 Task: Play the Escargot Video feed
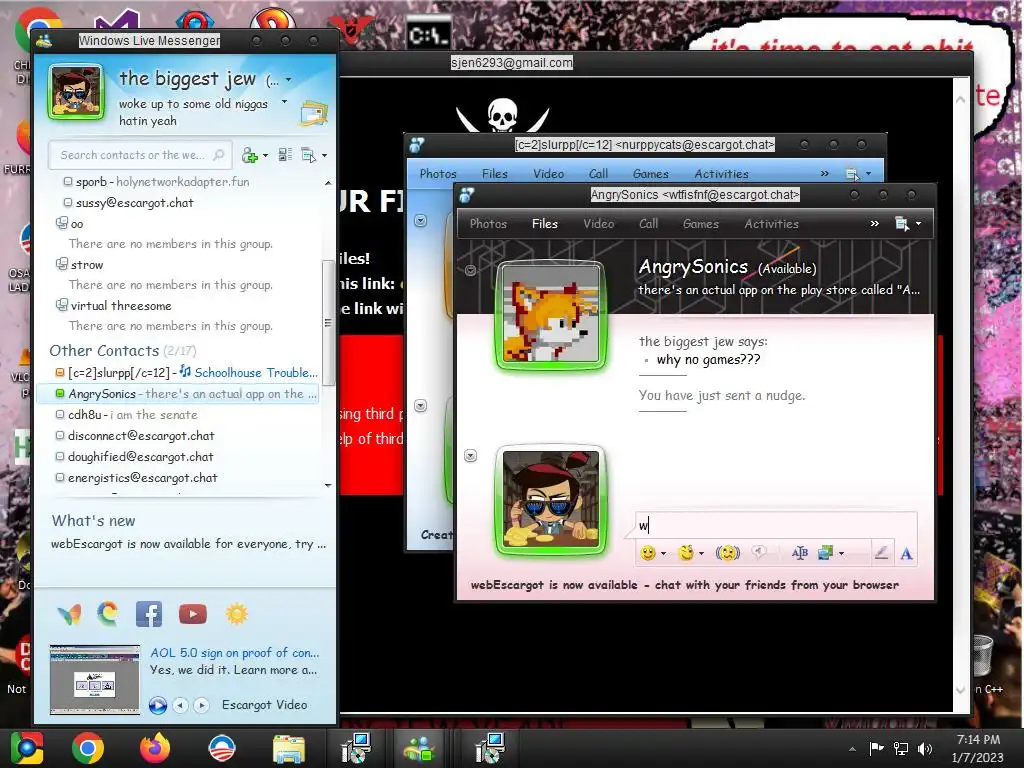(157, 705)
